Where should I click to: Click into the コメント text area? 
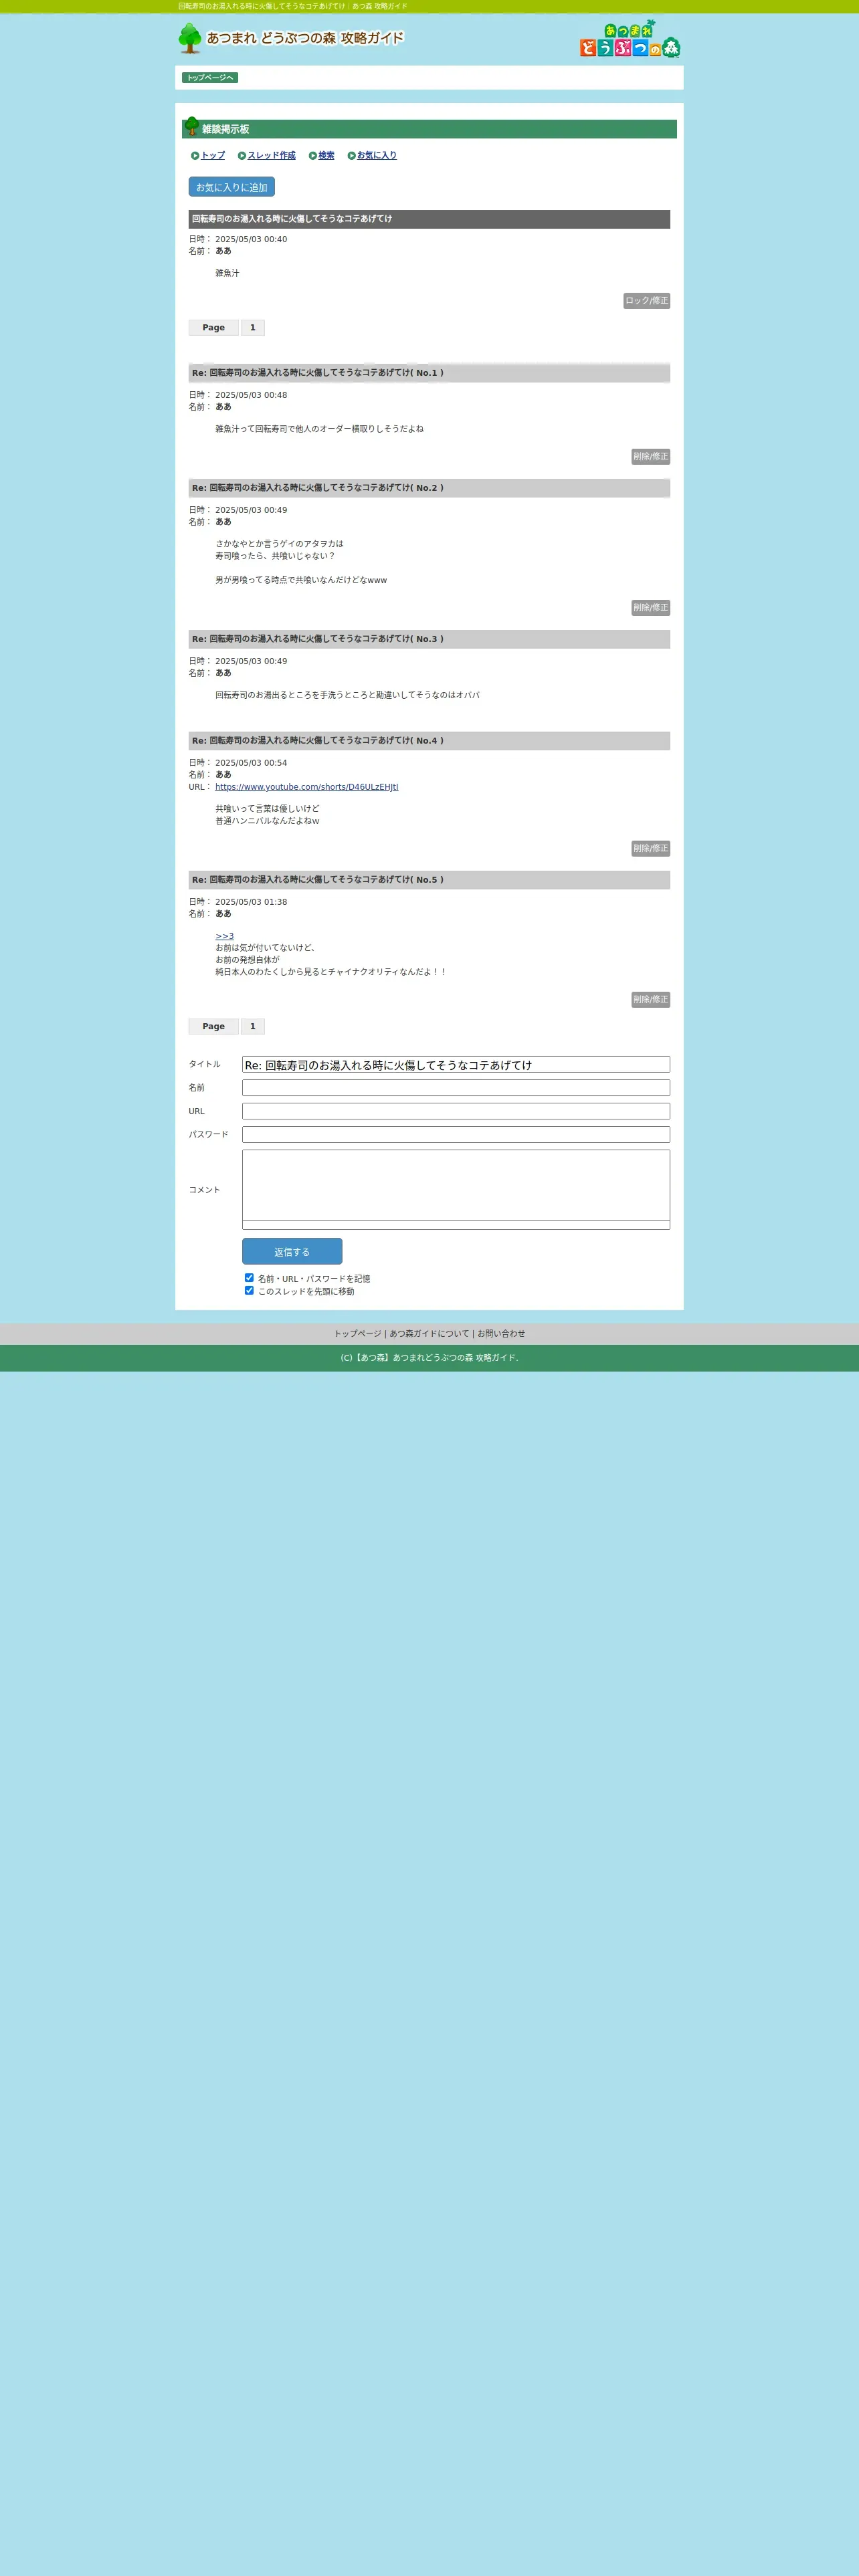[456, 1190]
